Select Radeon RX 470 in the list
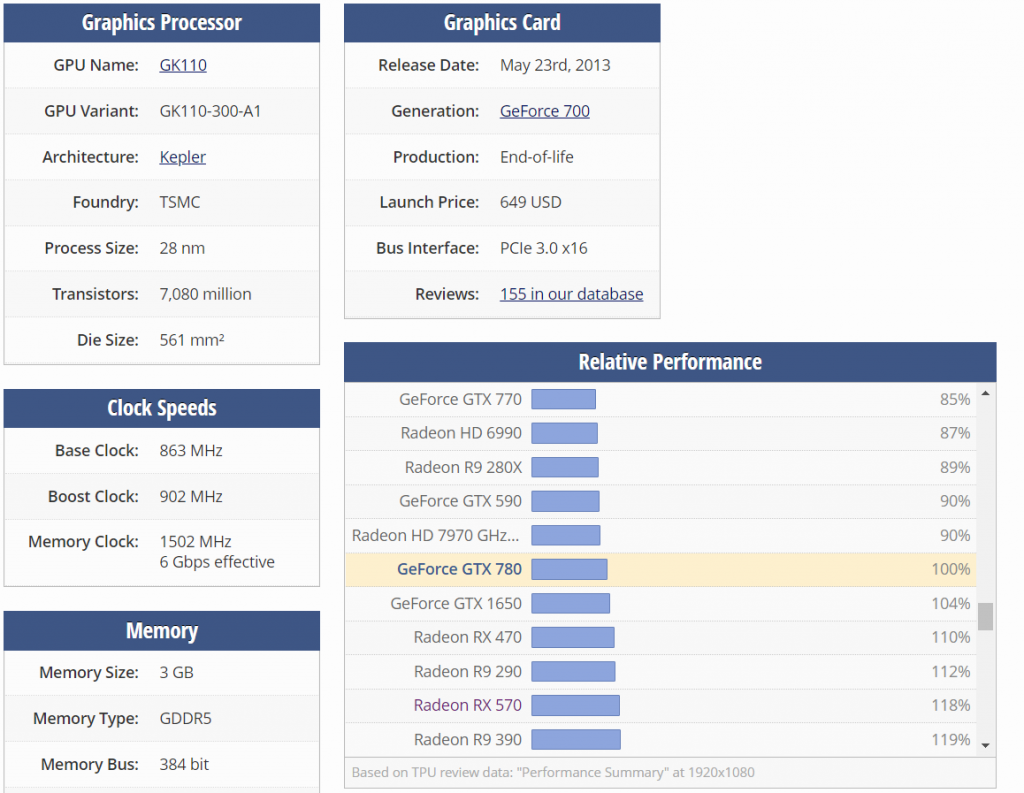Screen dimensions: 1024x793 467,637
